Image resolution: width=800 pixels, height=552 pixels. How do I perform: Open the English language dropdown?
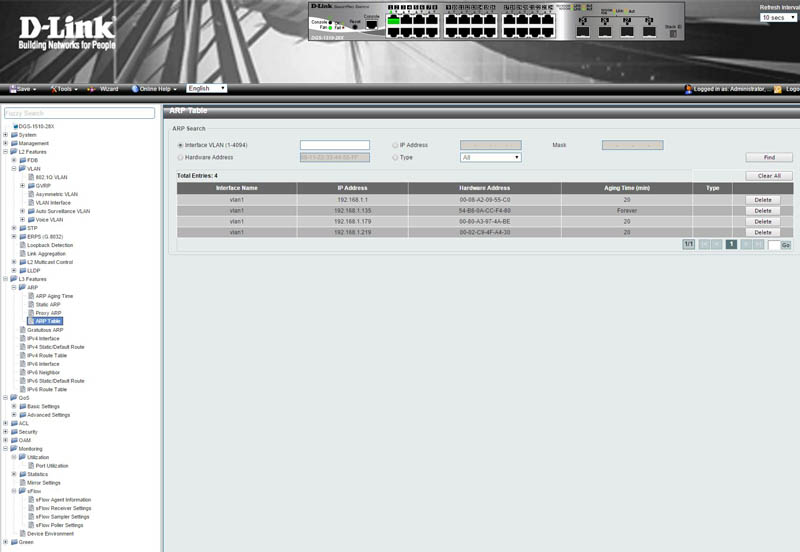(x=207, y=88)
